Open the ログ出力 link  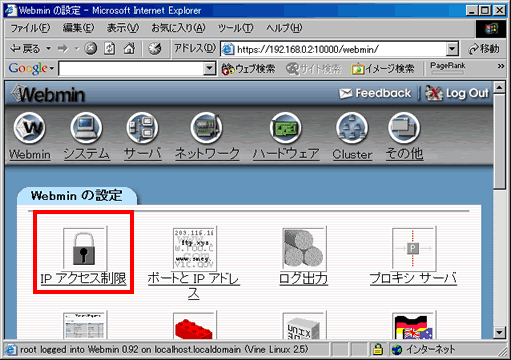(x=303, y=278)
